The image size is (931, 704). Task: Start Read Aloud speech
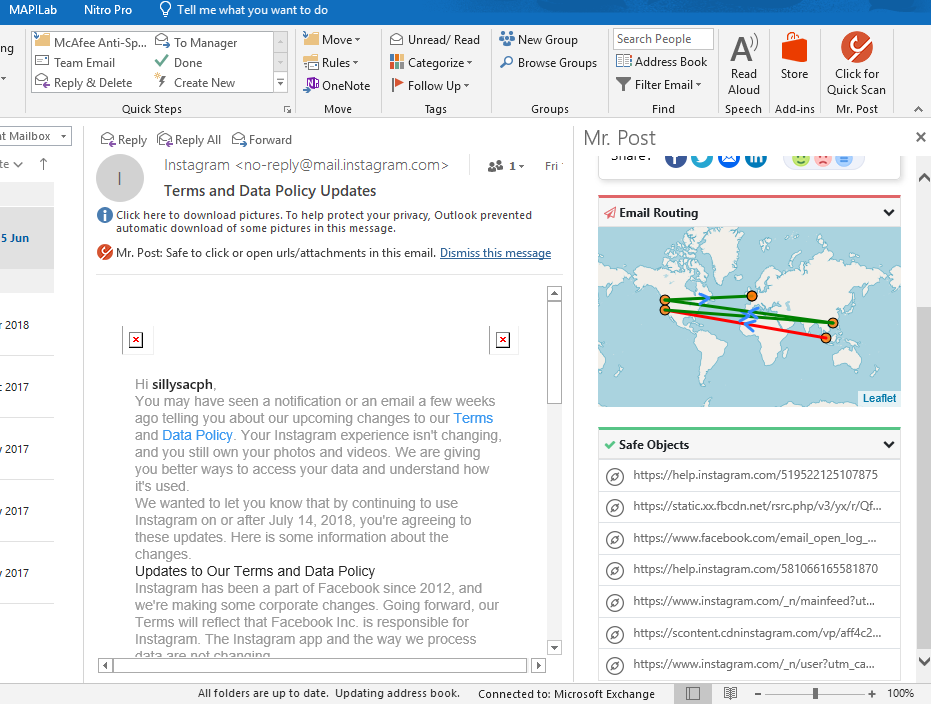pos(743,50)
